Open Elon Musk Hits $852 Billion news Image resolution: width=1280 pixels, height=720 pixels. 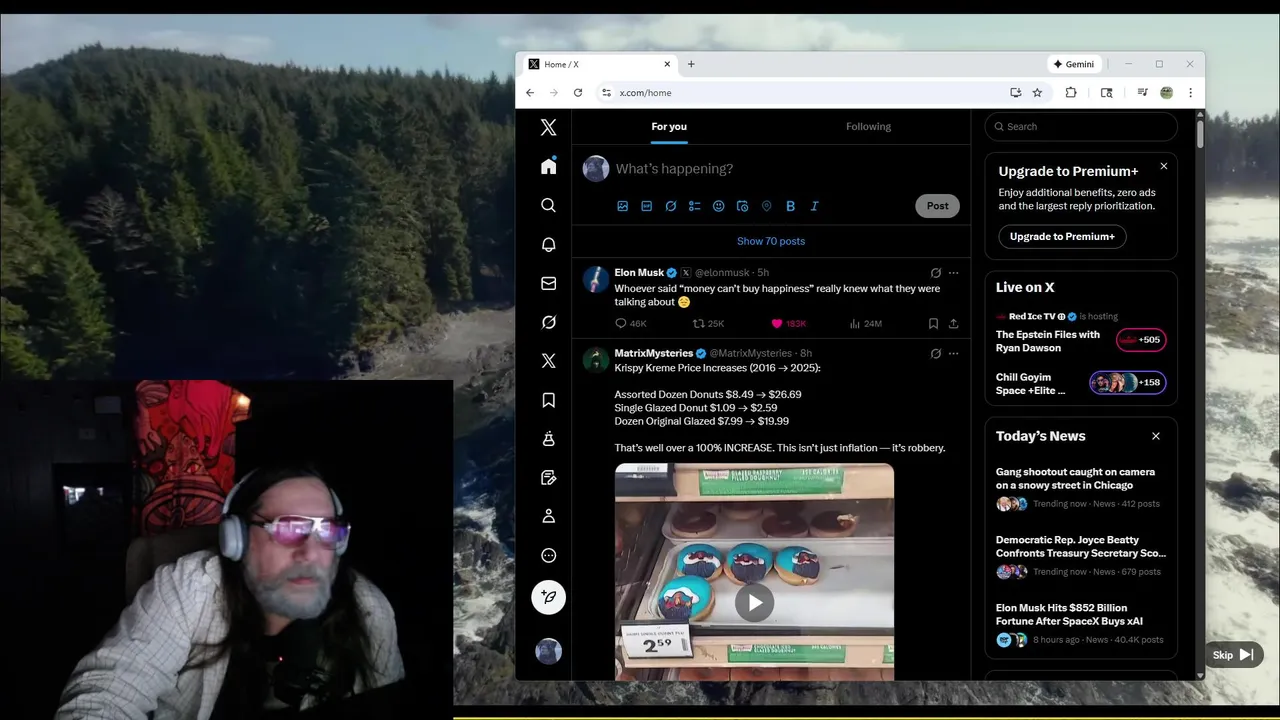tap(1081, 624)
